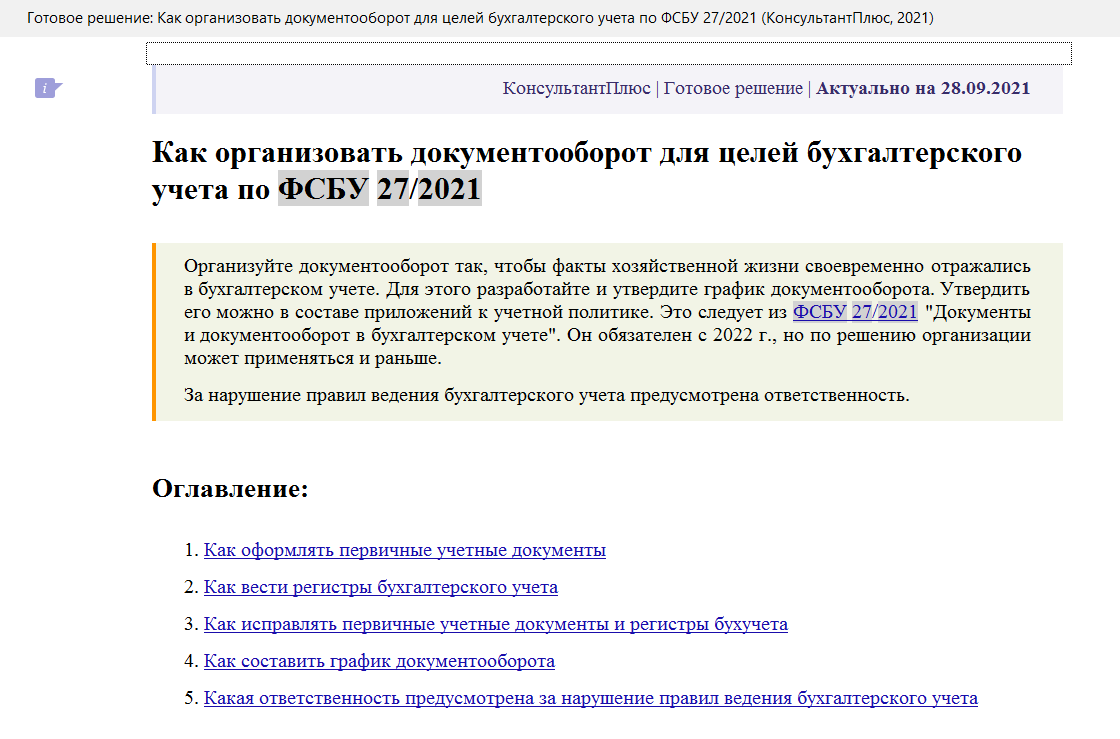Screen dimensions: 1120x739
Task: Click the window title Готовое решение text
Action: pyautogui.click(x=480, y=18)
